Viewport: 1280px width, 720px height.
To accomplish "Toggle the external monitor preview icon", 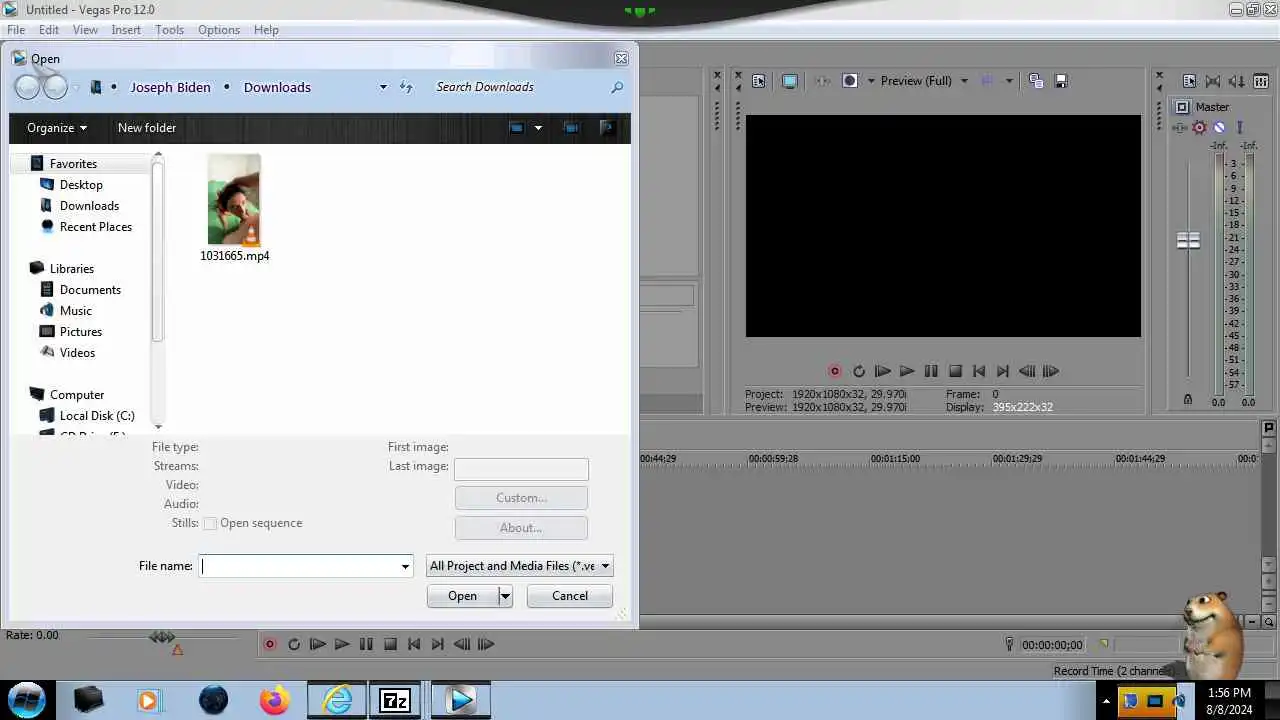I will click(x=790, y=81).
